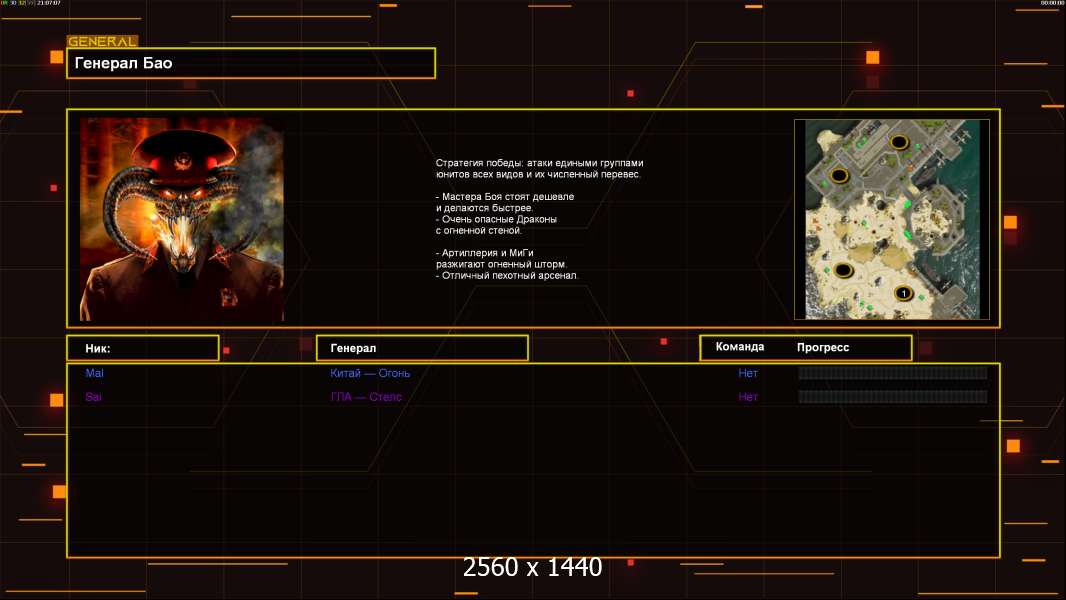Select the northernmost empty start position on the minimap
The height and width of the screenshot is (600, 1066).
click(x=899, y=143)
